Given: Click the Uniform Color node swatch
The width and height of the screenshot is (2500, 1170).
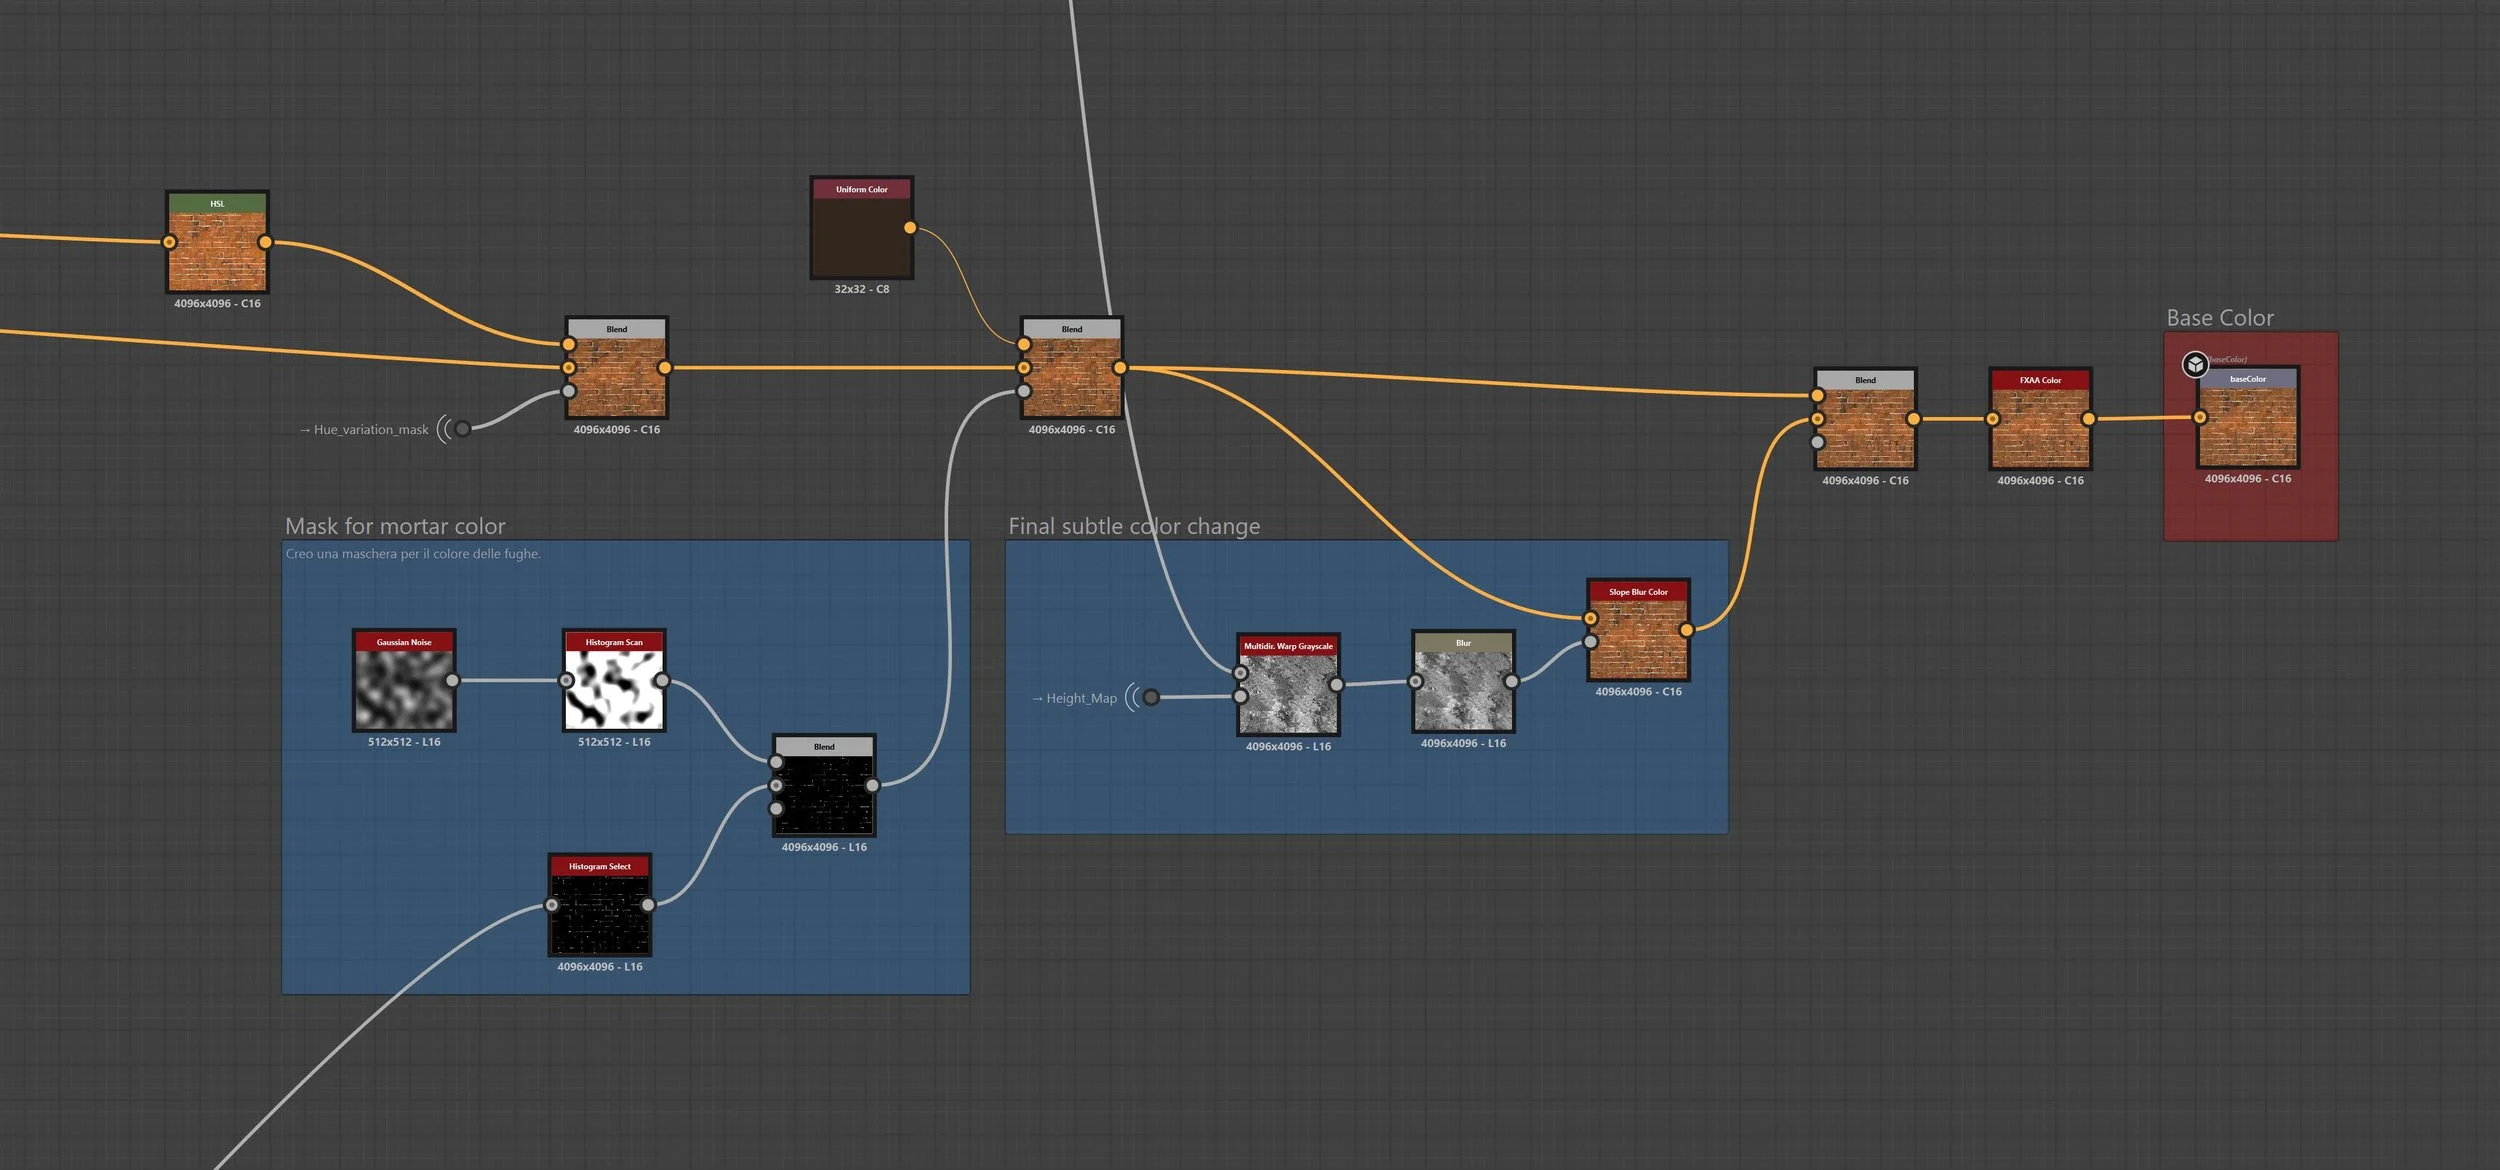Looking at the screenshot, I should [x=861, y=236].
